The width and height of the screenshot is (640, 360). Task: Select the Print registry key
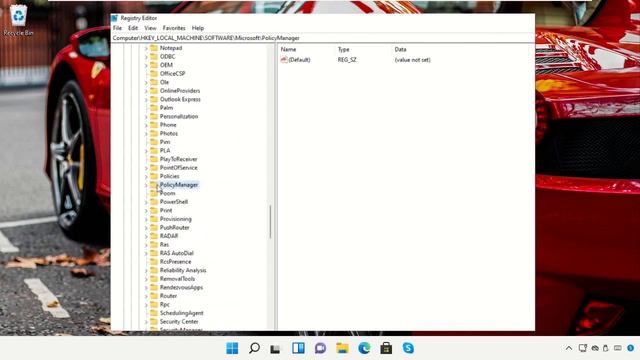(x=166, y=210)
